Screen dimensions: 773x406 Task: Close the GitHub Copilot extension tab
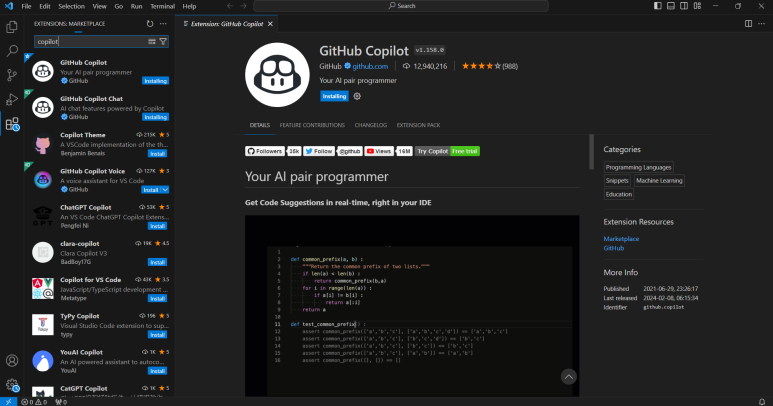coord(270,24)
